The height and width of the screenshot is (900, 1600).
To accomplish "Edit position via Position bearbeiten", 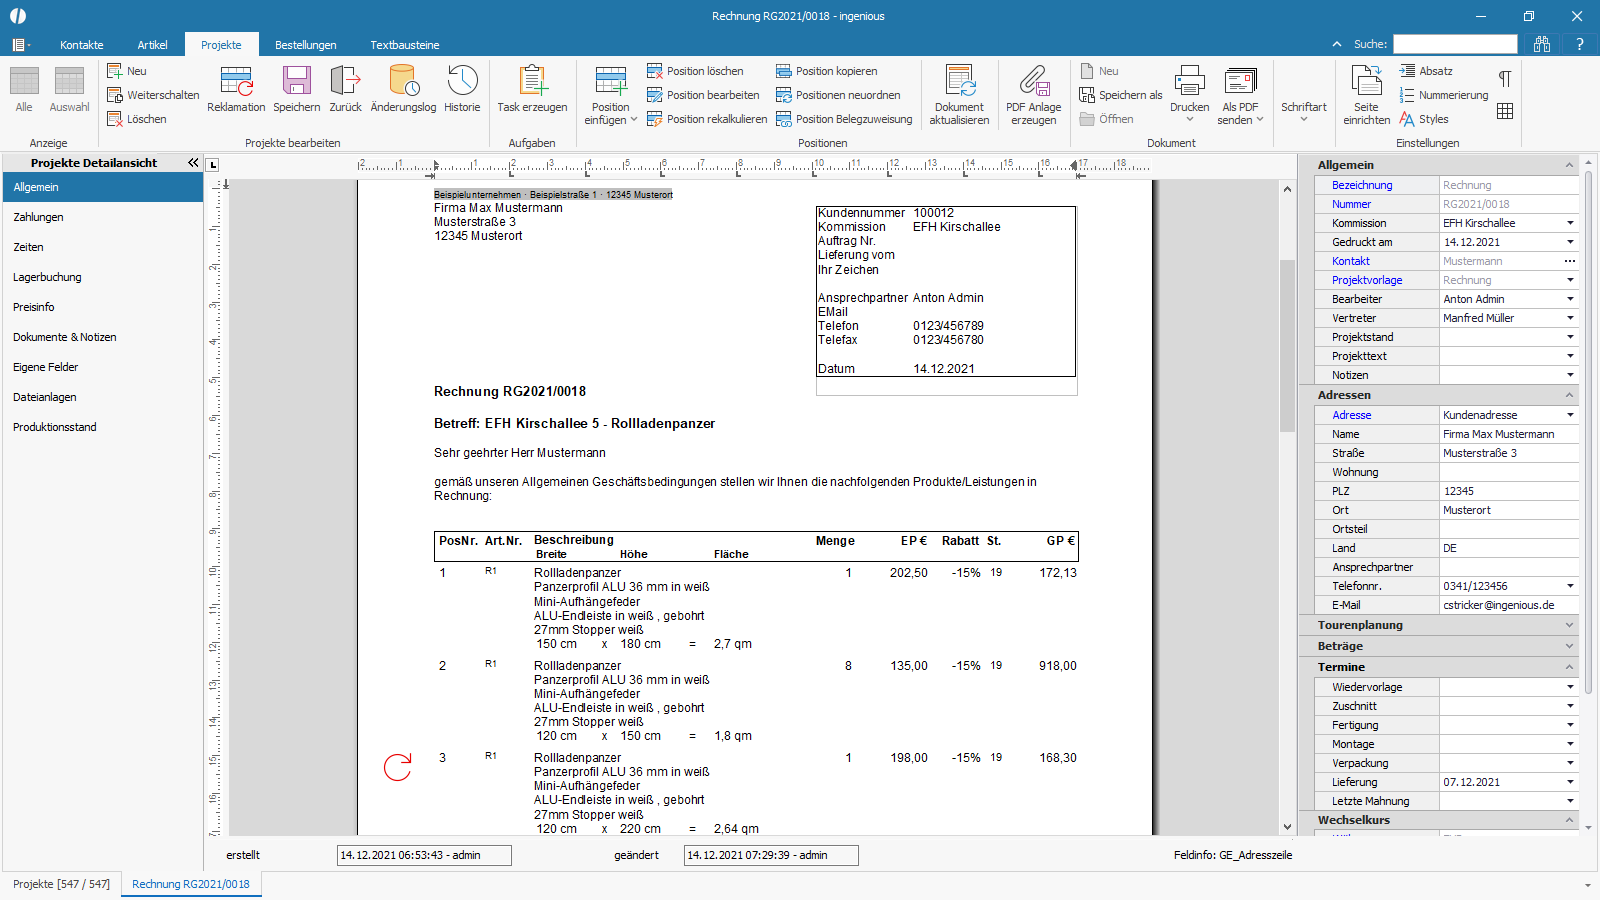I will coord(703,95).
